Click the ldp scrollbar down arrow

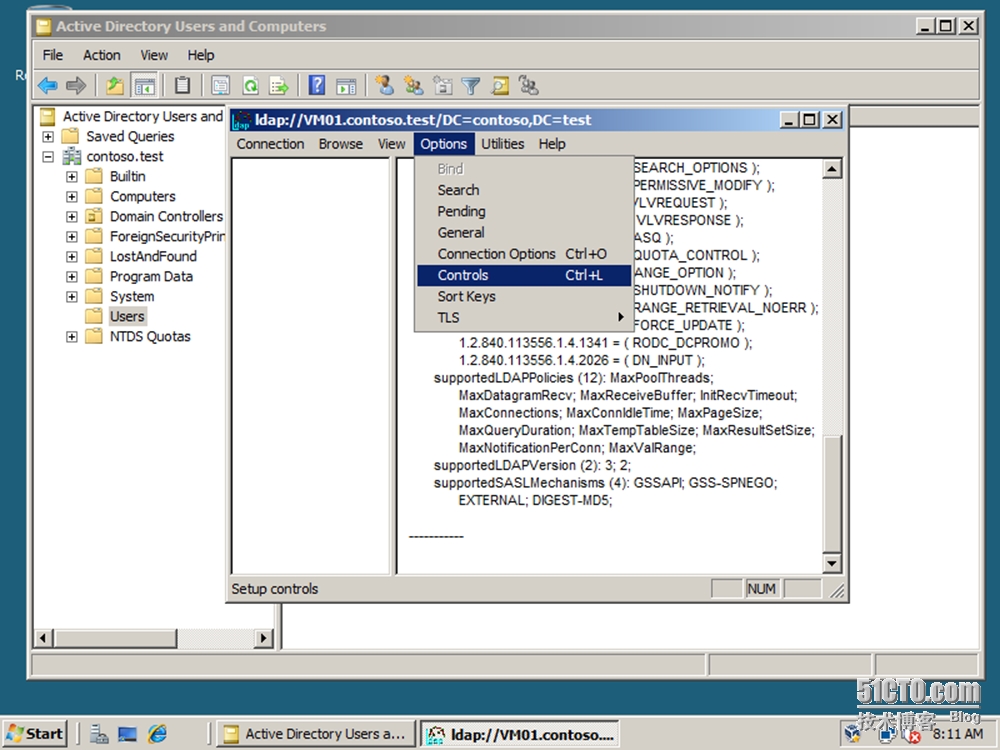(832, 563)
